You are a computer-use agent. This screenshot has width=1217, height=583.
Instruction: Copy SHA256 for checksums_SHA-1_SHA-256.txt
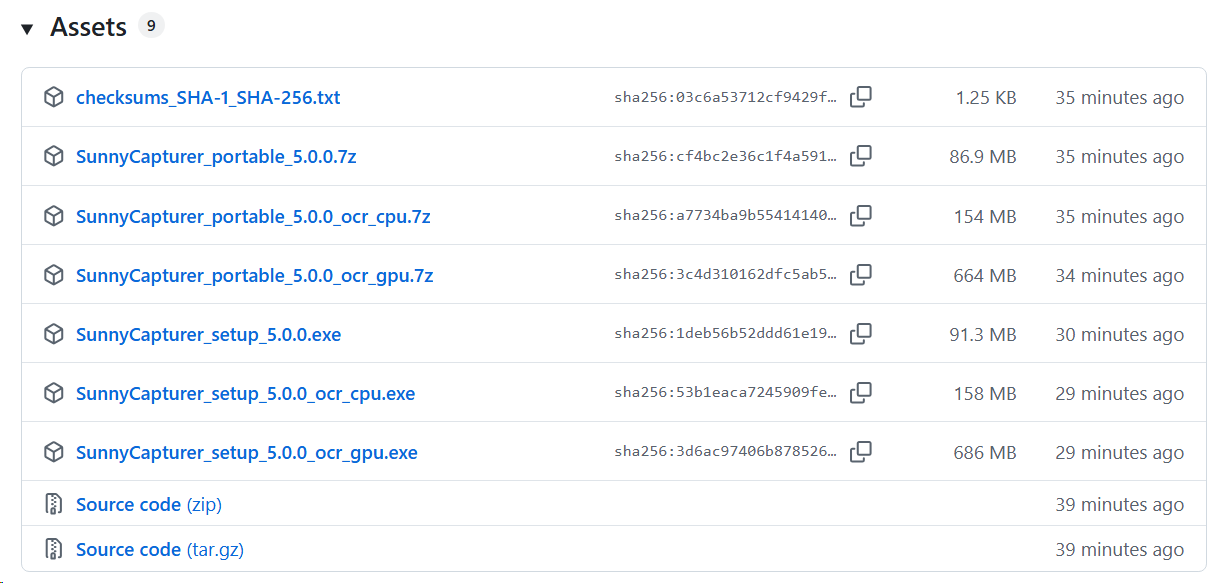[860, 97]
